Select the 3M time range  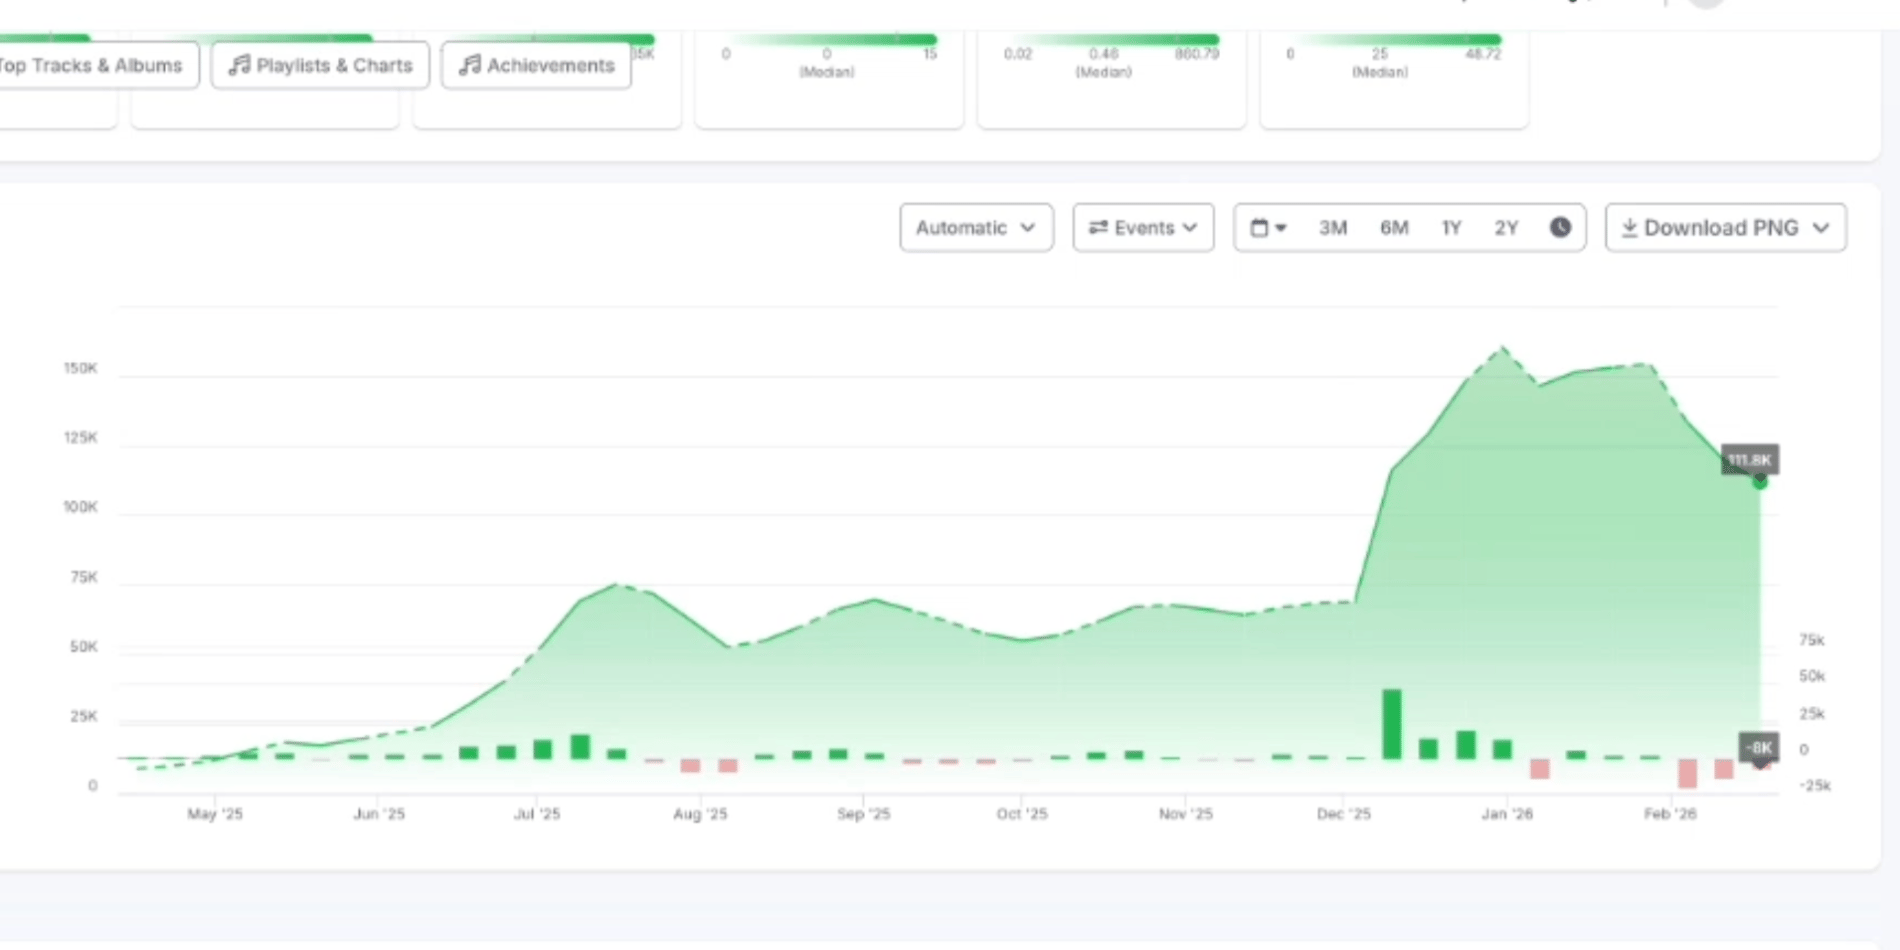coord(1332,228)
